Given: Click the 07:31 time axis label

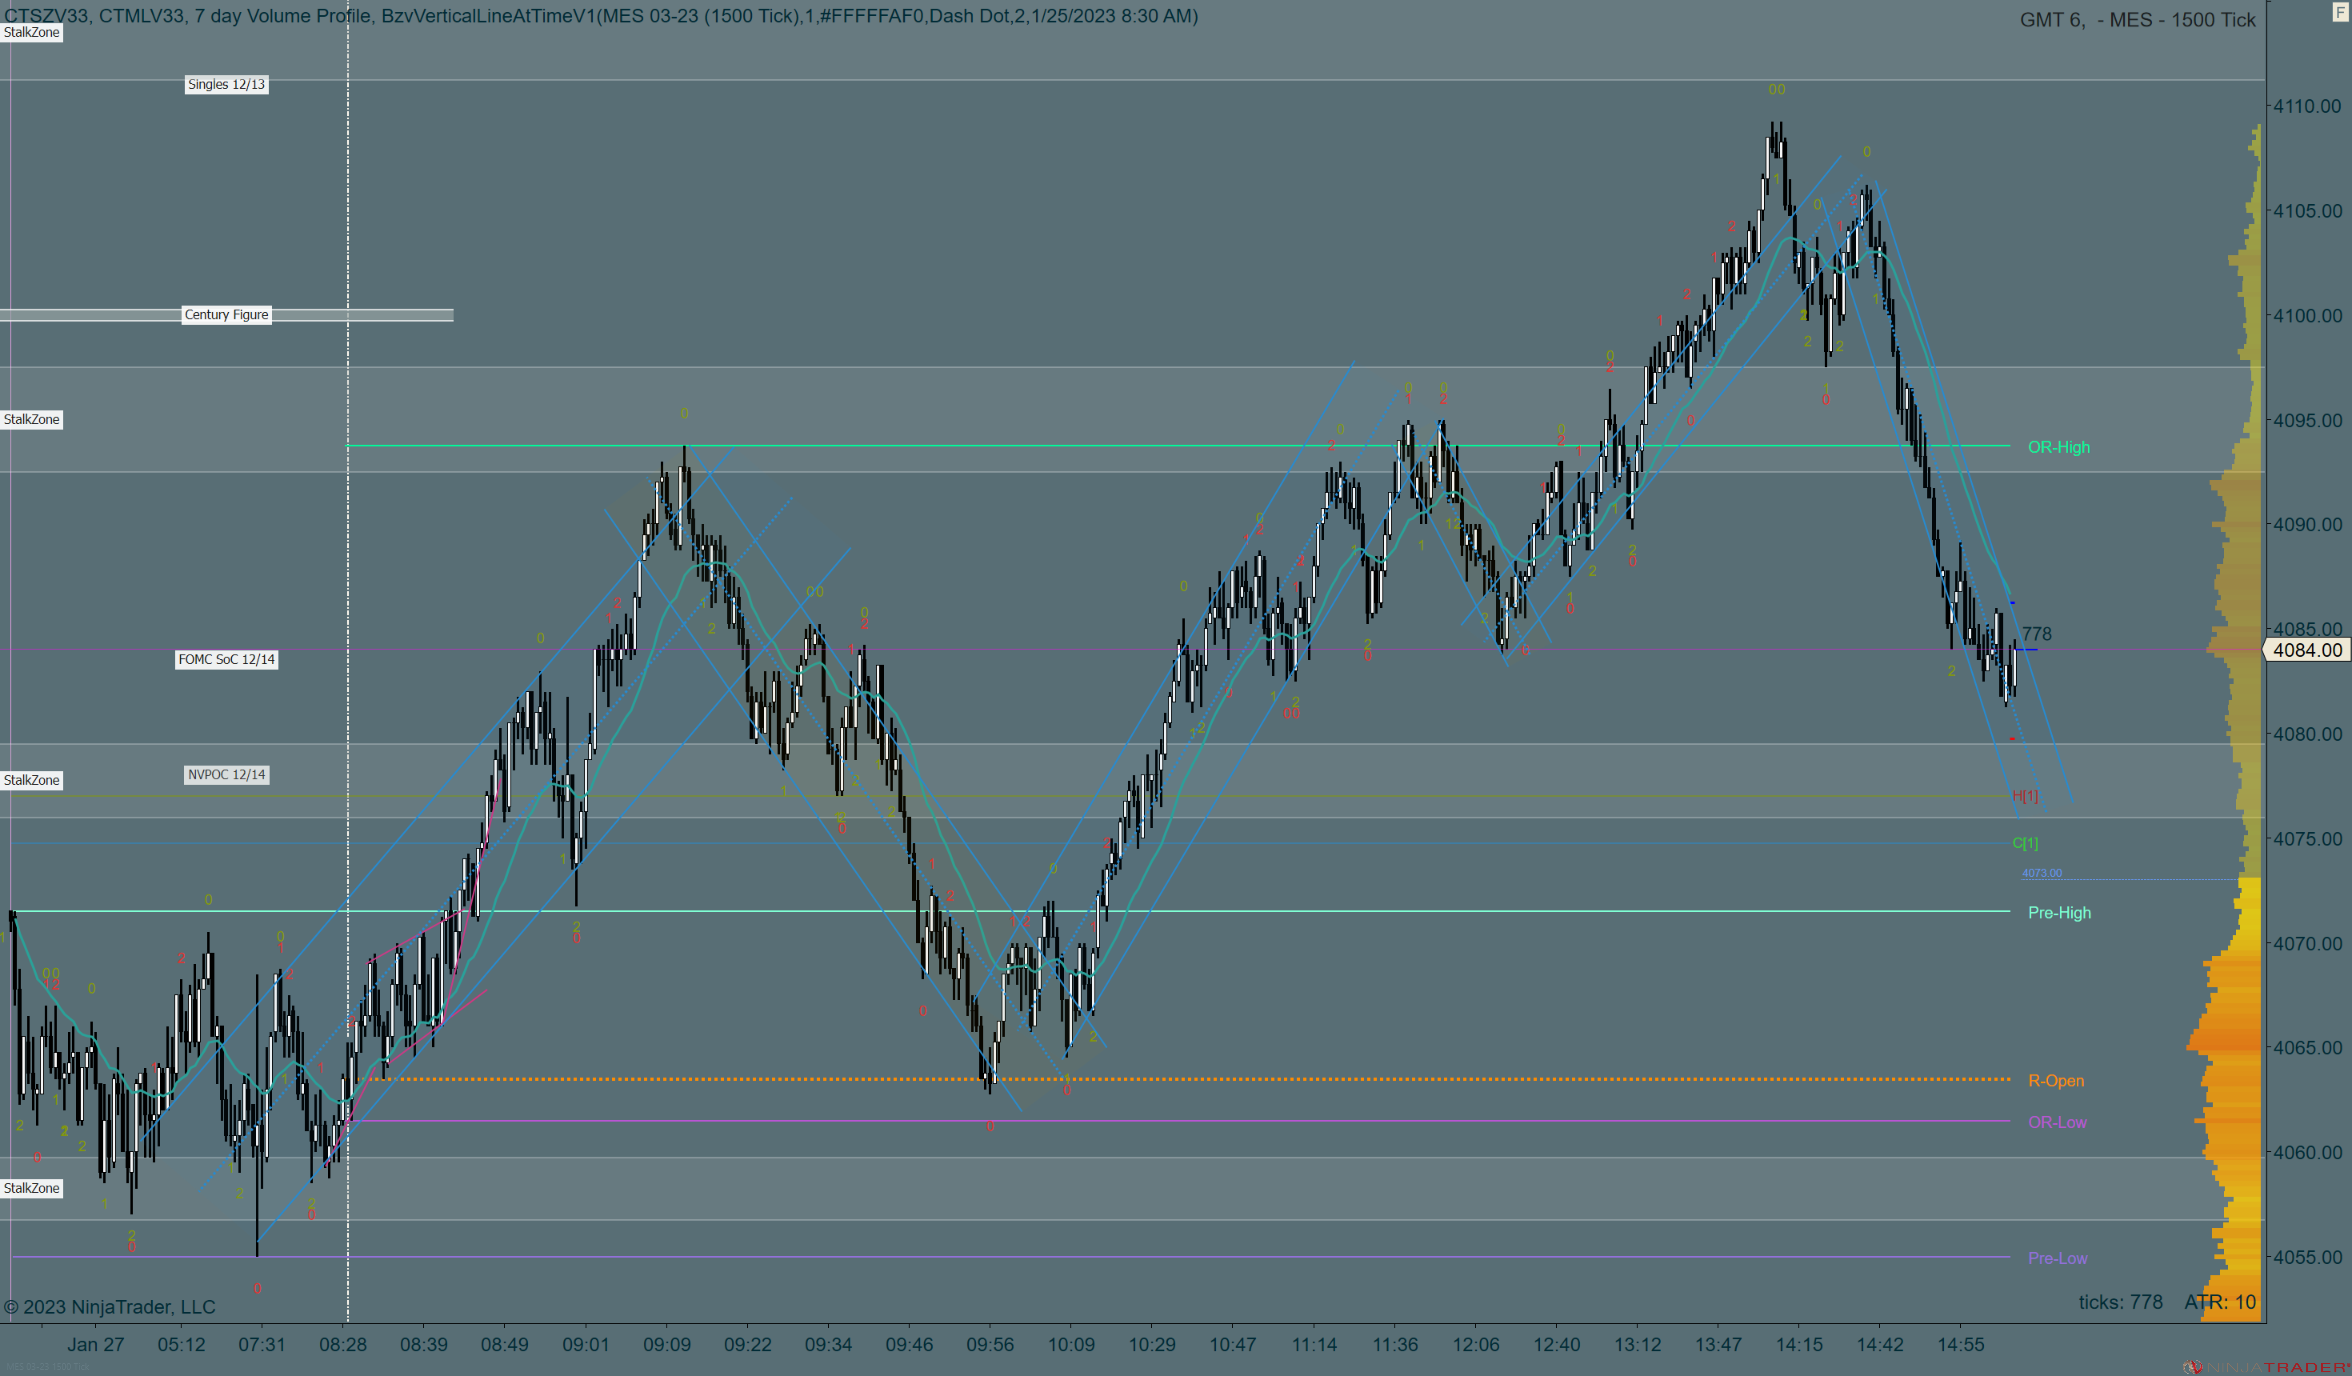Looking at the screenshot, I should pos(262,1345).
